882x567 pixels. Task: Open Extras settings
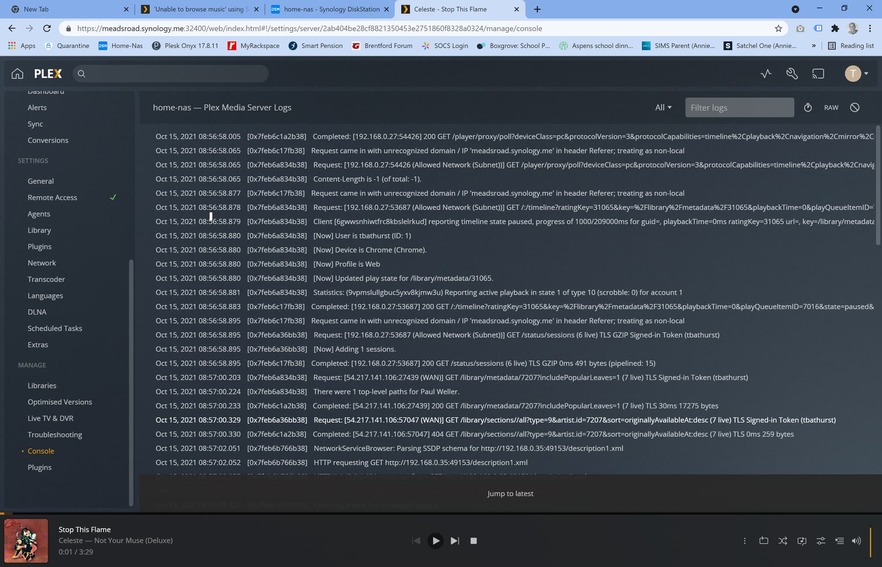pyautogui.click(x=38, y=344)
